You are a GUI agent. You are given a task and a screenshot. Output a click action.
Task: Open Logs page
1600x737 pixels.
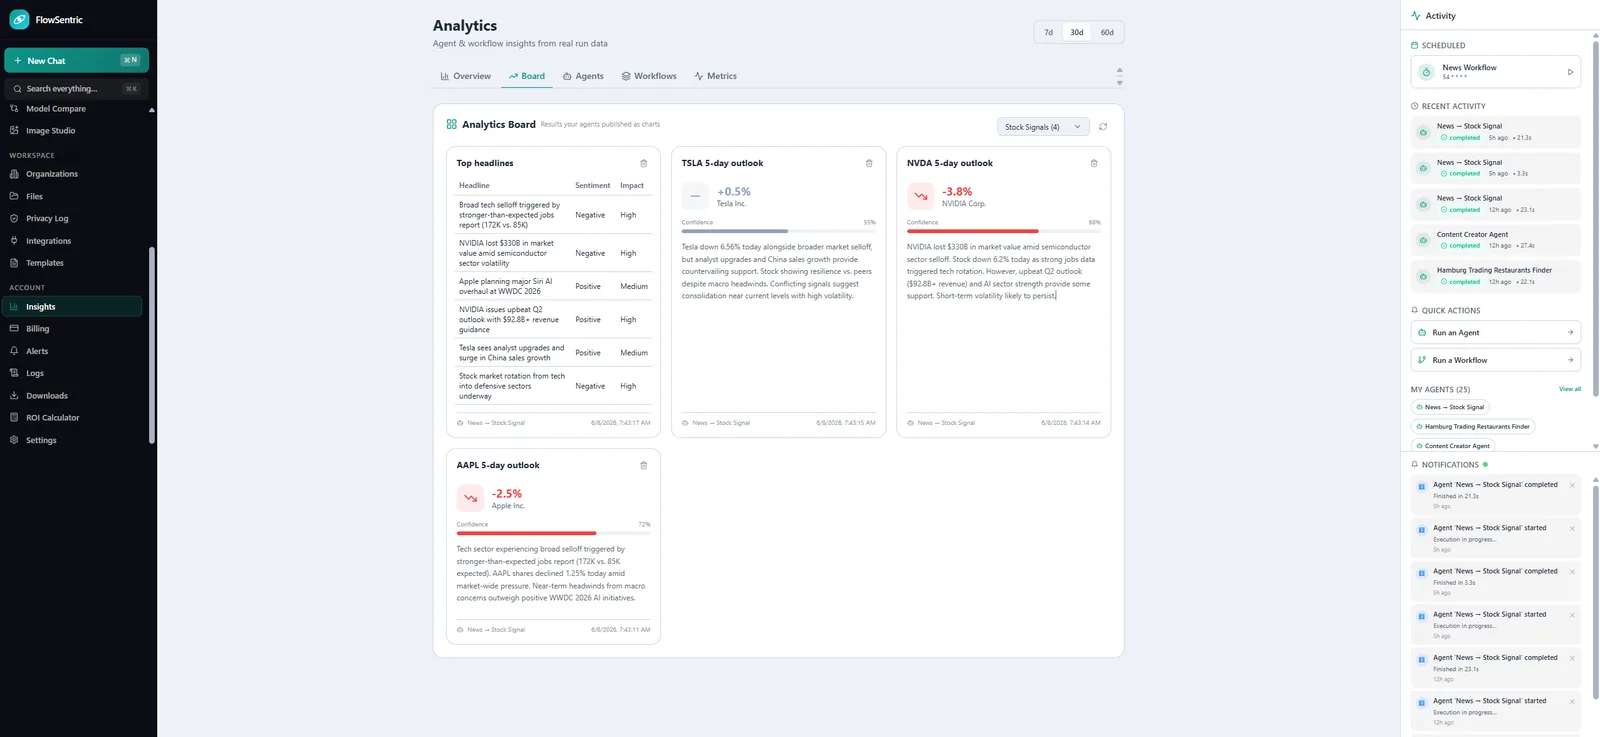(35, 373)
